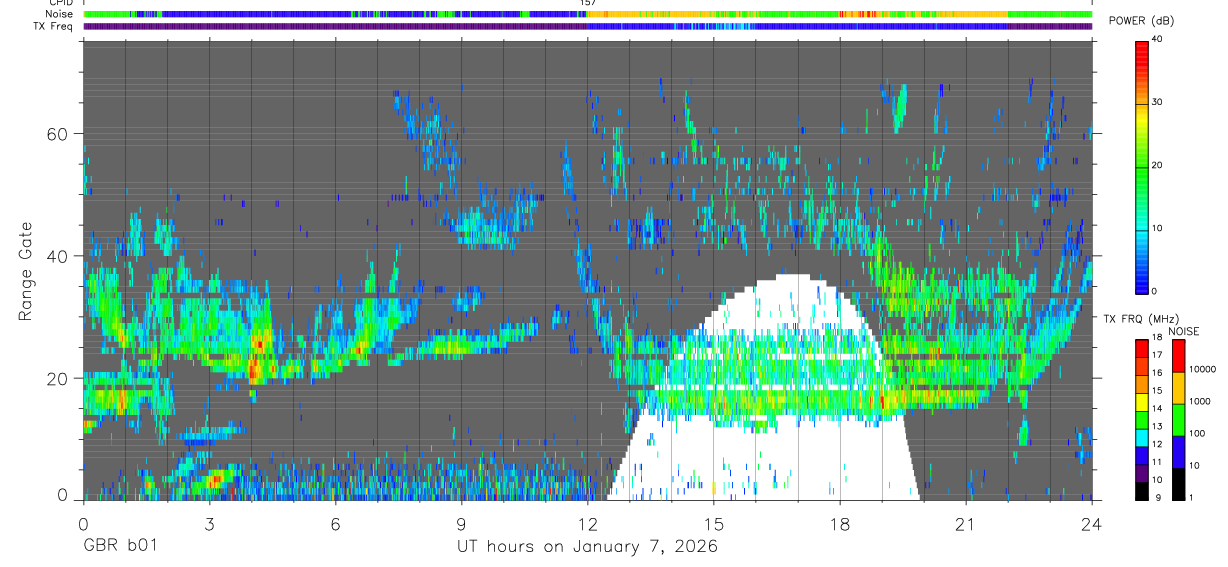Select blue segment of NOISE scale
1228x567 pixels.
(1178, 452)
